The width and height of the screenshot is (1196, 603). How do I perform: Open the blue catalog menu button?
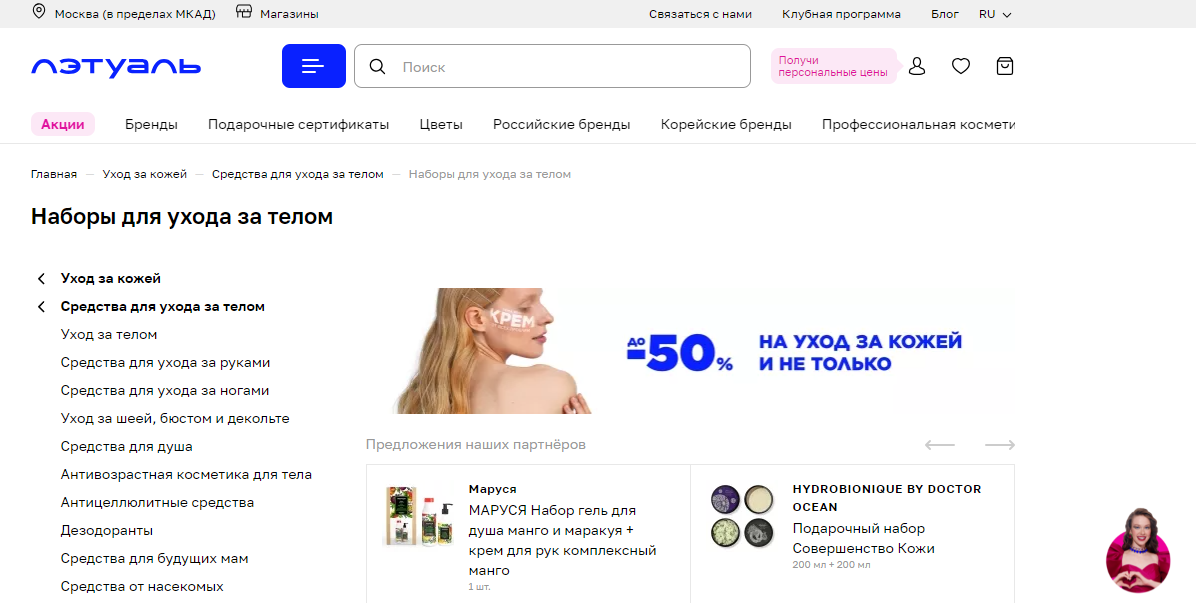click(313, 66)
